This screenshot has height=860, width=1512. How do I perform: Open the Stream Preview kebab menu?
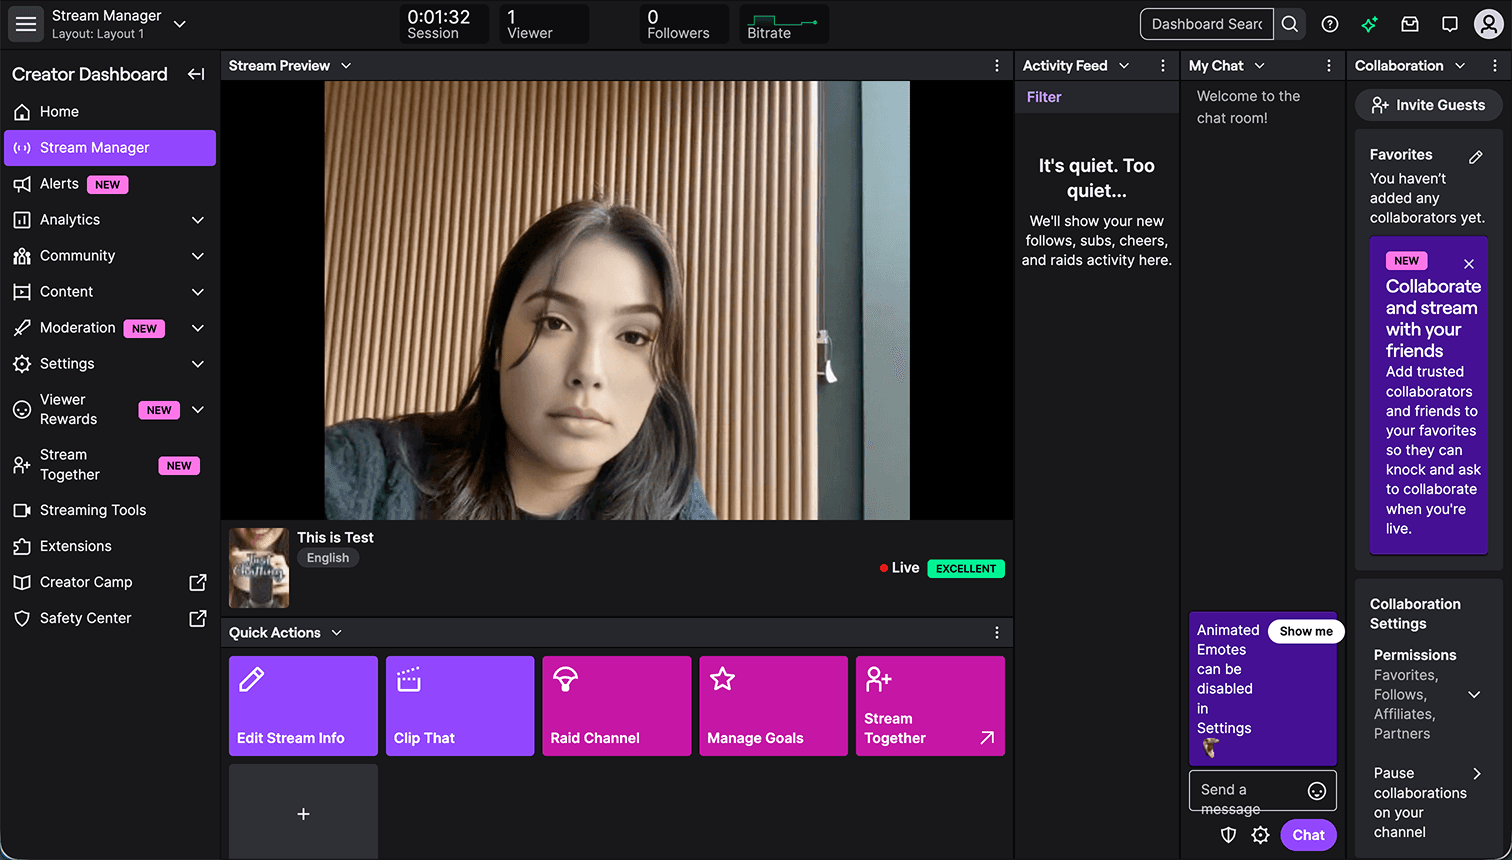[x=996, y=65]
